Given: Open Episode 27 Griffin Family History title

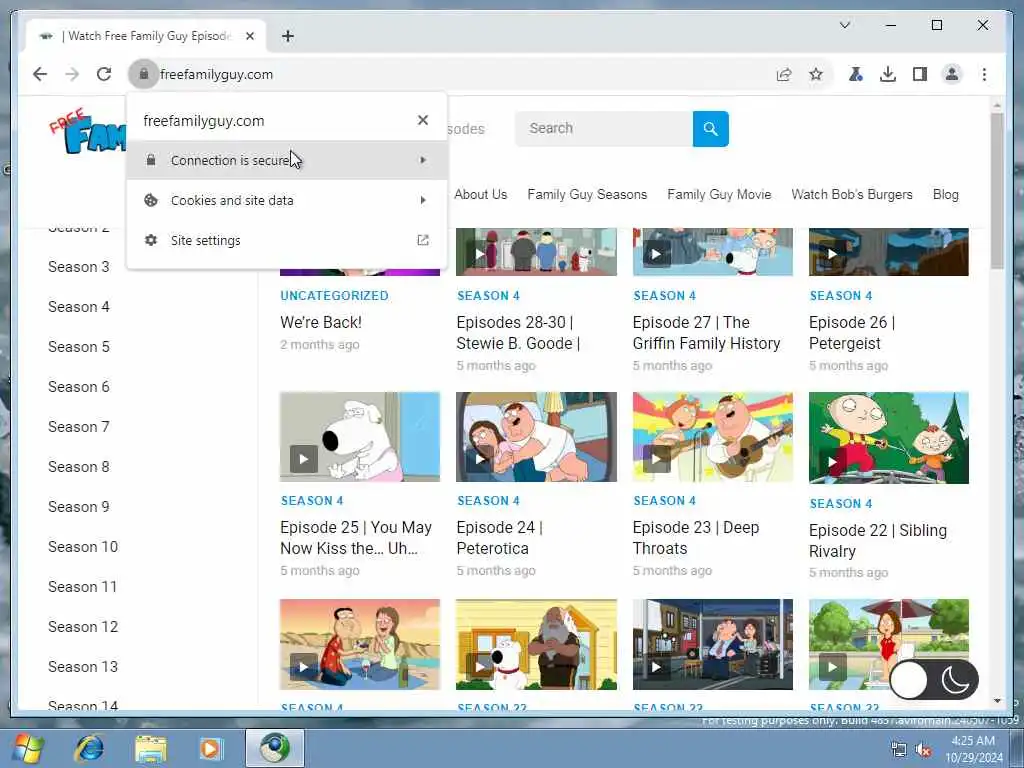Looking at the screenshot, I should 707,332.
